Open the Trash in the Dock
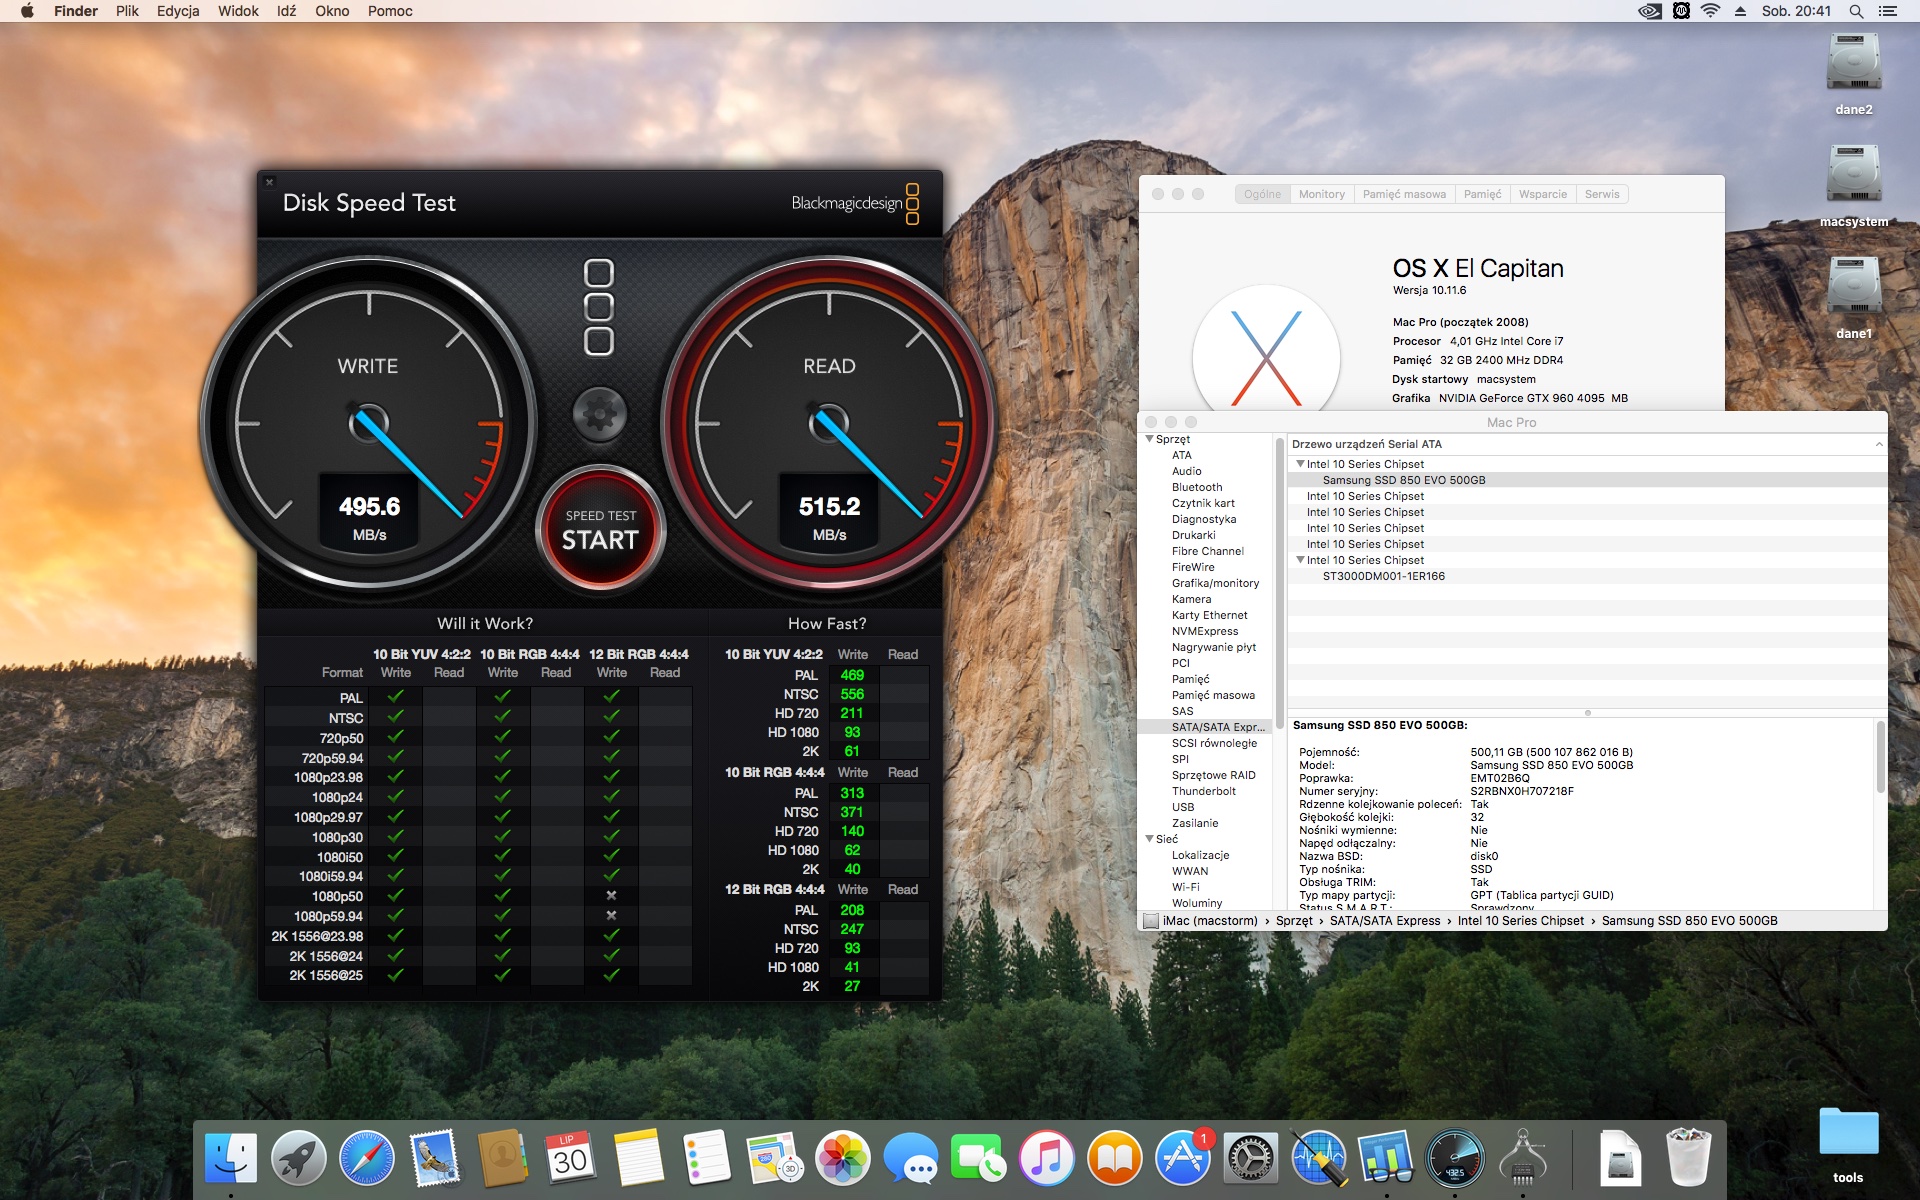The width and height of the screenshot is (1920, 1200). pos(1688,1157)
